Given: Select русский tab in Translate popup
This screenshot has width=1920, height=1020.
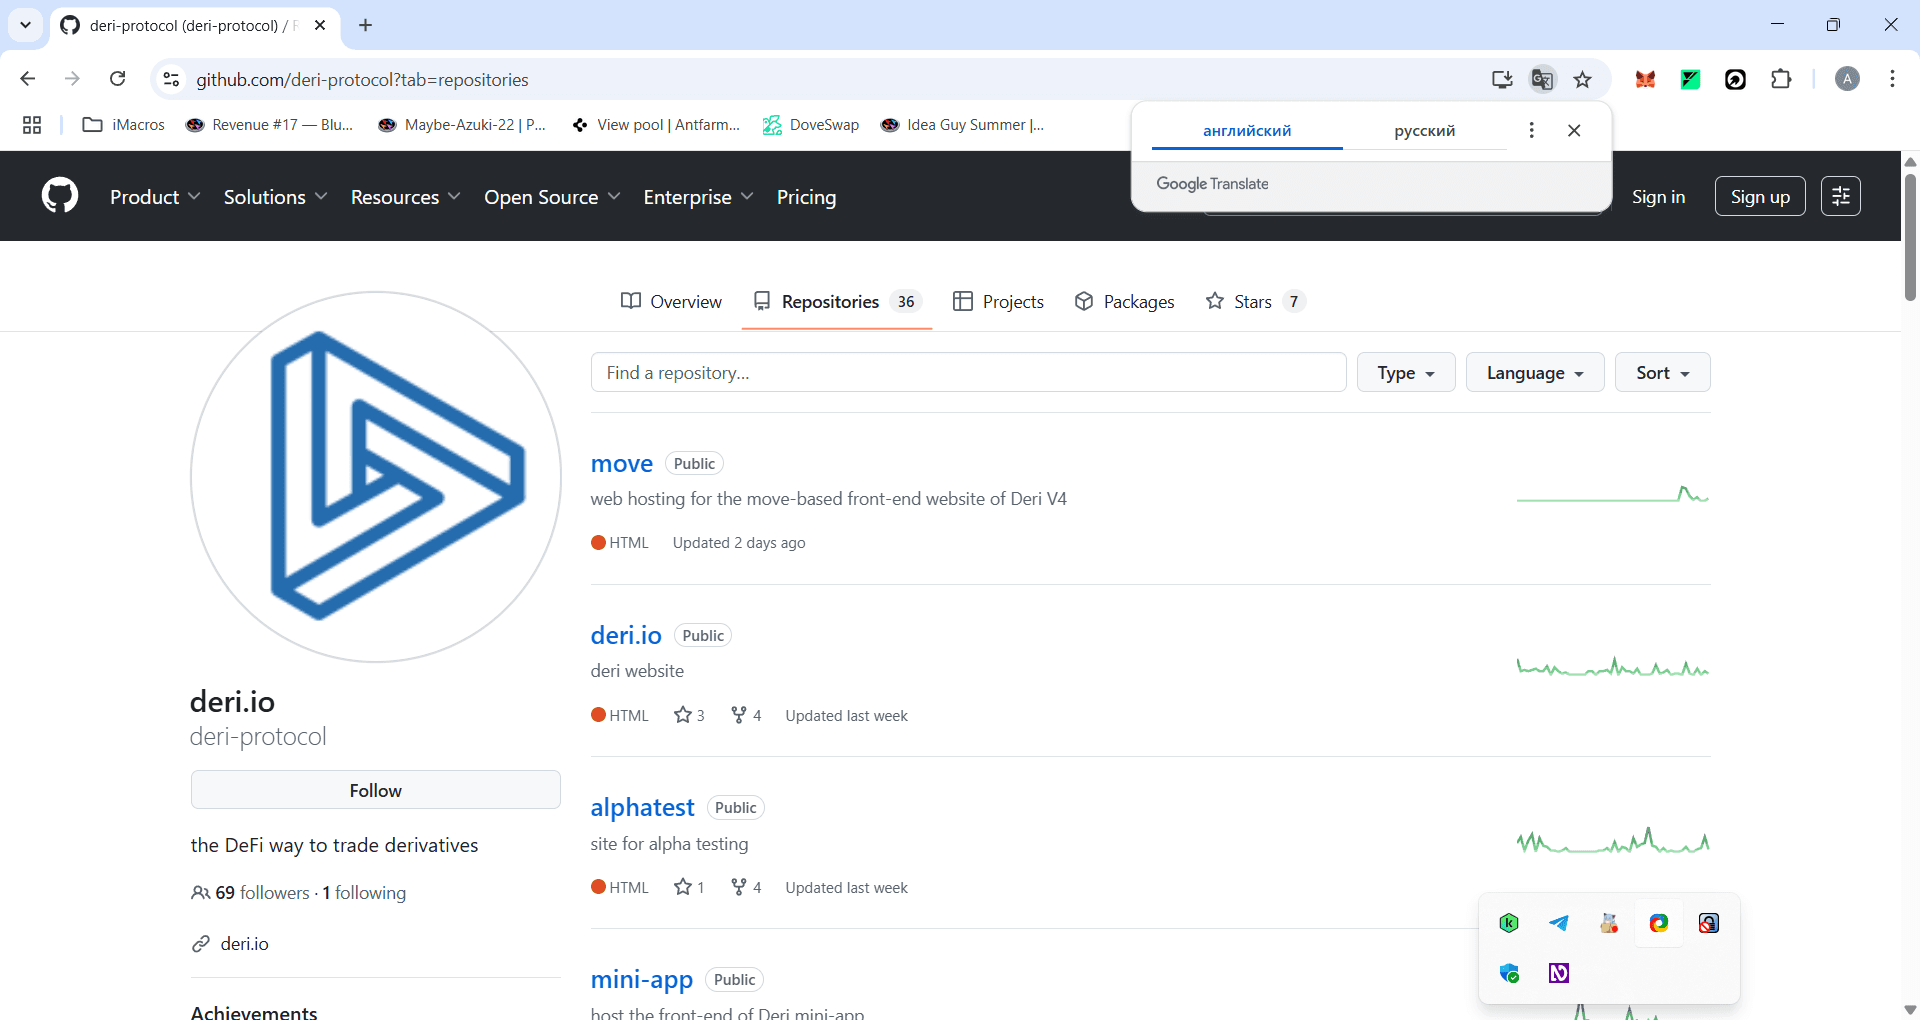Looking at the screenshot, I should click(x=1425, y=131).
